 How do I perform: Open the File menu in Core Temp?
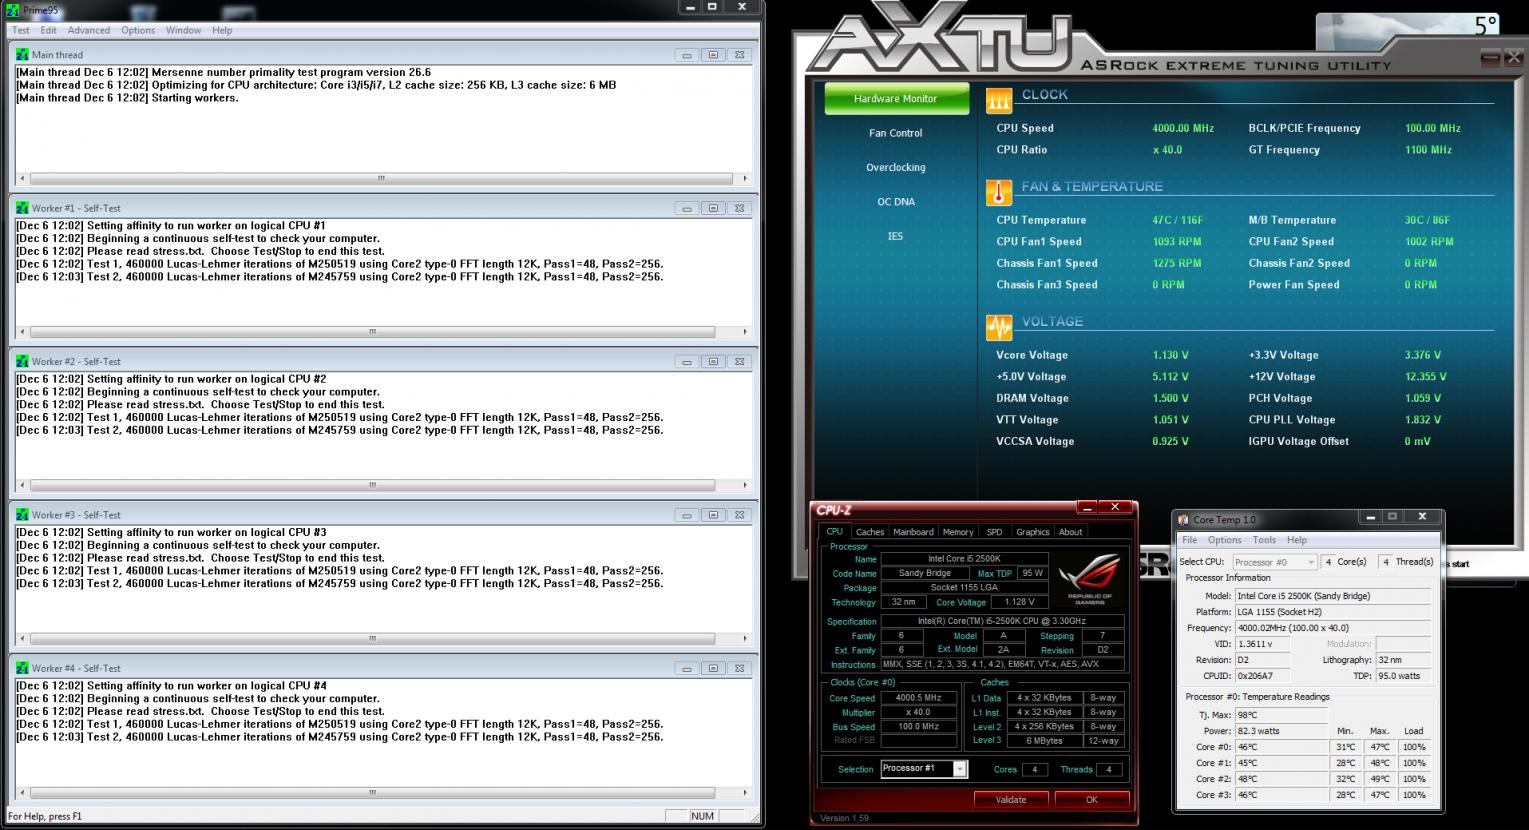1190,540
